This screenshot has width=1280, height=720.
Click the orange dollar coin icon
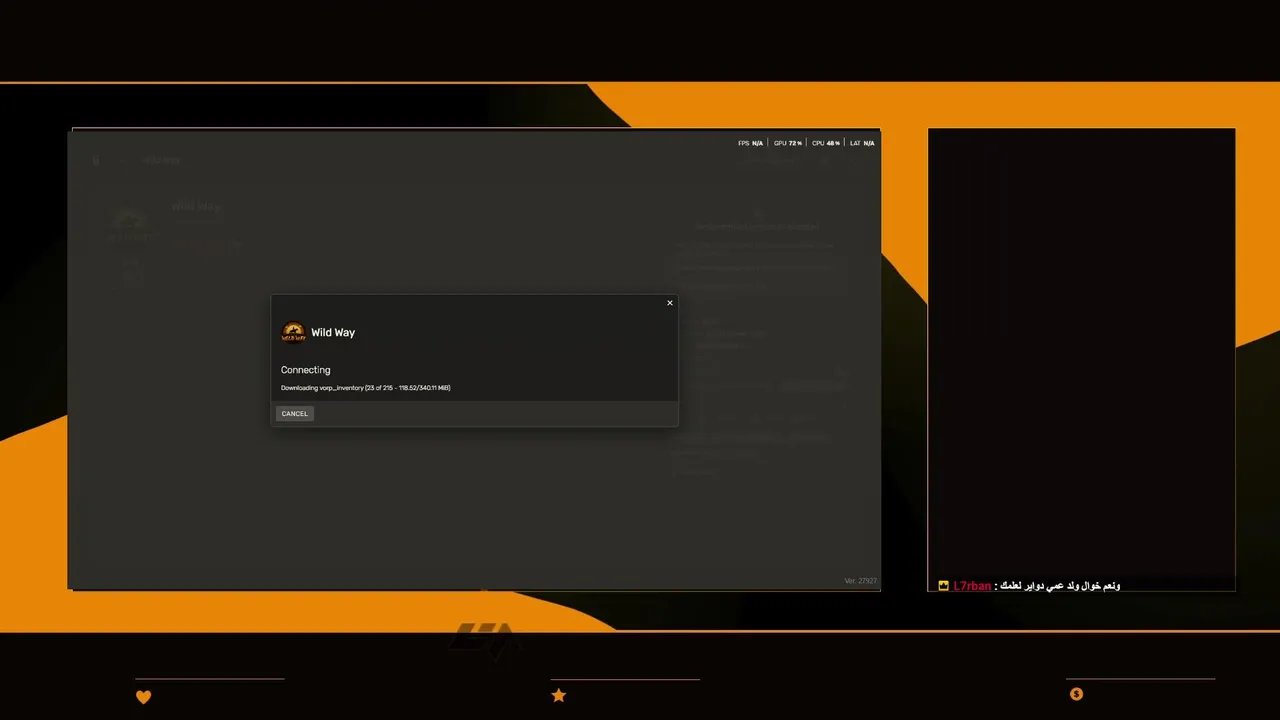click(x=1076, y=694)
